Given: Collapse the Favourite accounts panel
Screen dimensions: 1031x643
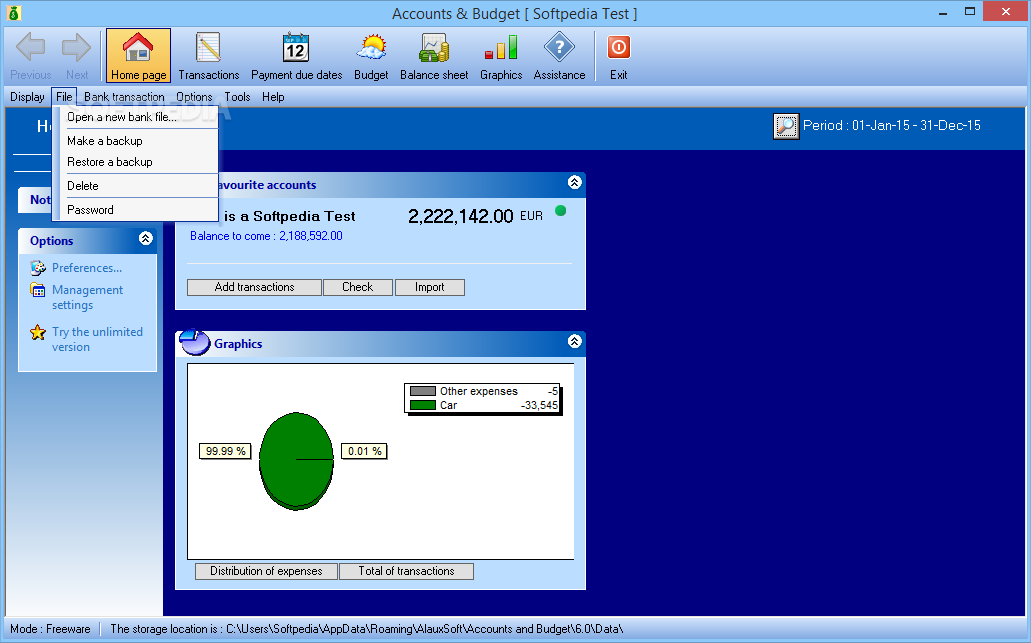Looking at the screenshot, I should tap(575, 182).
